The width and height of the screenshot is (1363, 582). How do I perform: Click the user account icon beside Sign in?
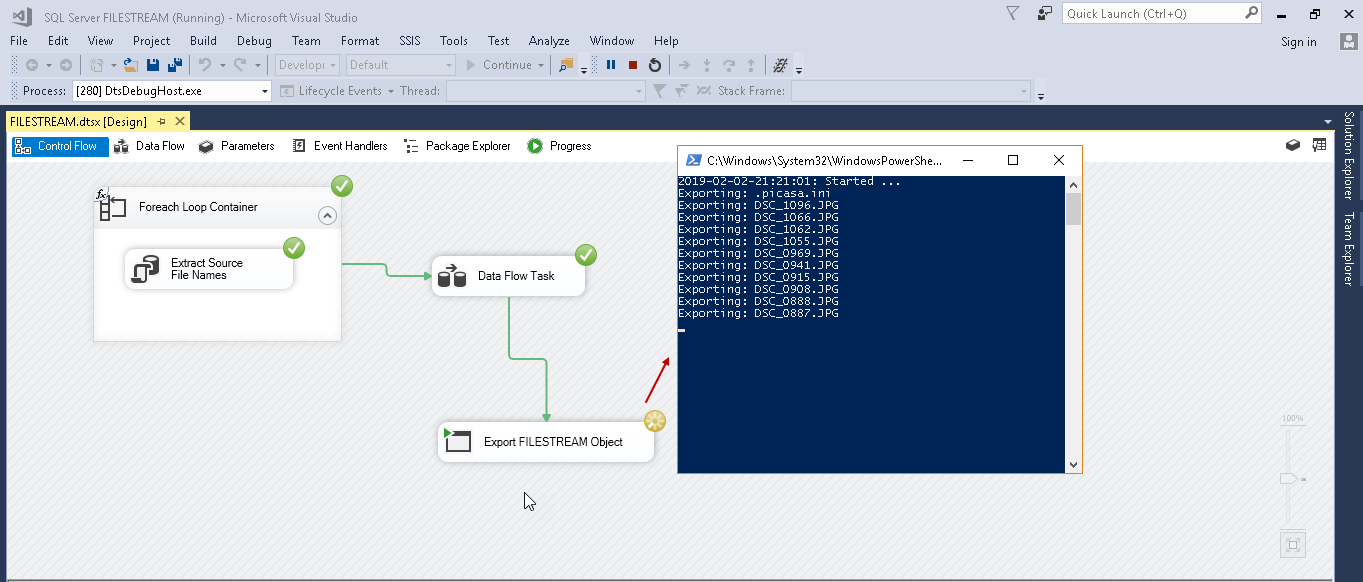click(1348, 41)
